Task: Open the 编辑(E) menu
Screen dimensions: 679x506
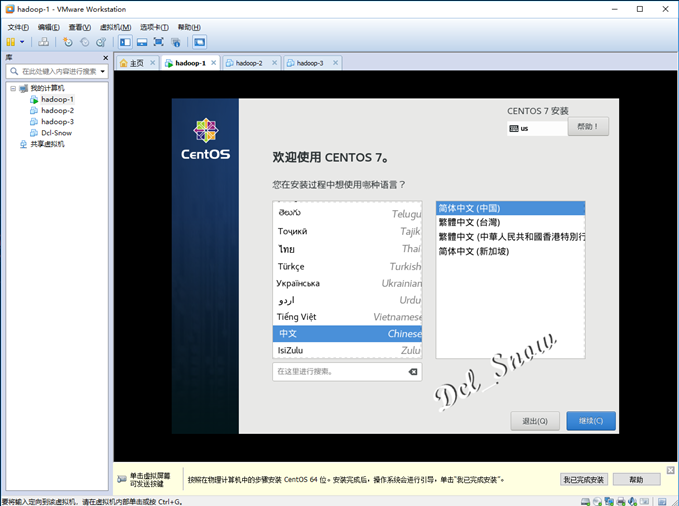Action: pyautogui.click(x=48, y=27)
